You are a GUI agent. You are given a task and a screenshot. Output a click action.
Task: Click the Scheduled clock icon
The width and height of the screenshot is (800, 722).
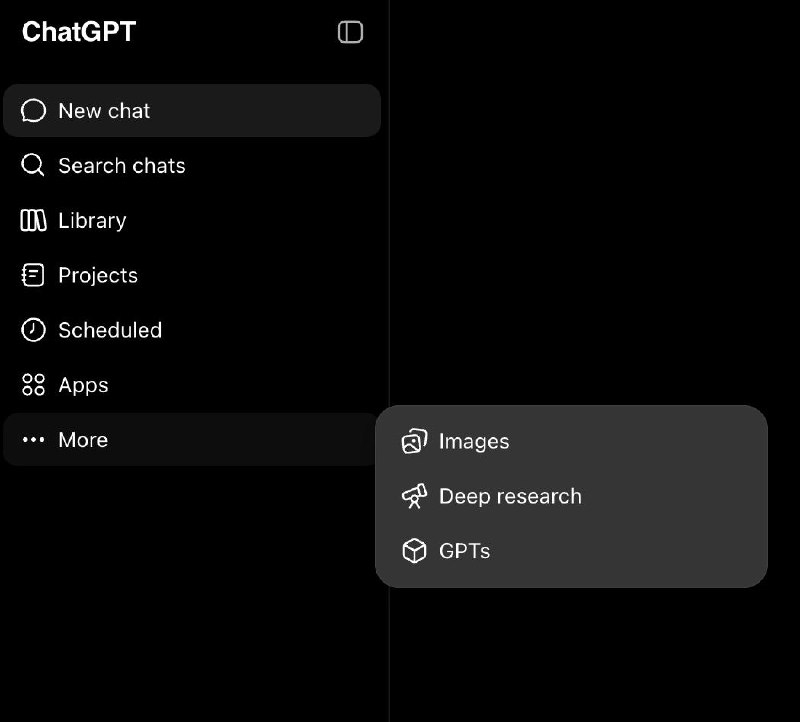[x=33, y=330]
